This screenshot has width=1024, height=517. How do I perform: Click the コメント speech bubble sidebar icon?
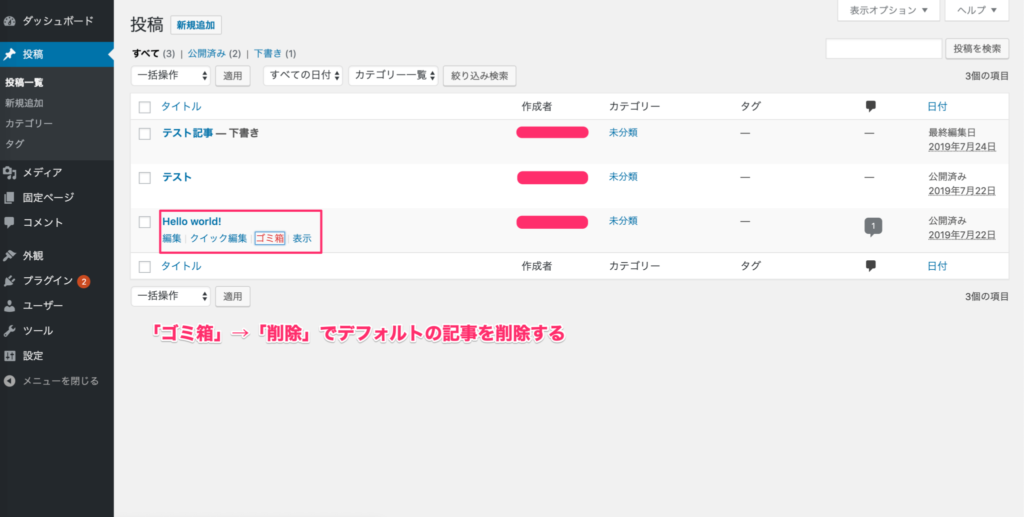pyautogui.click(x=9, y=222)
